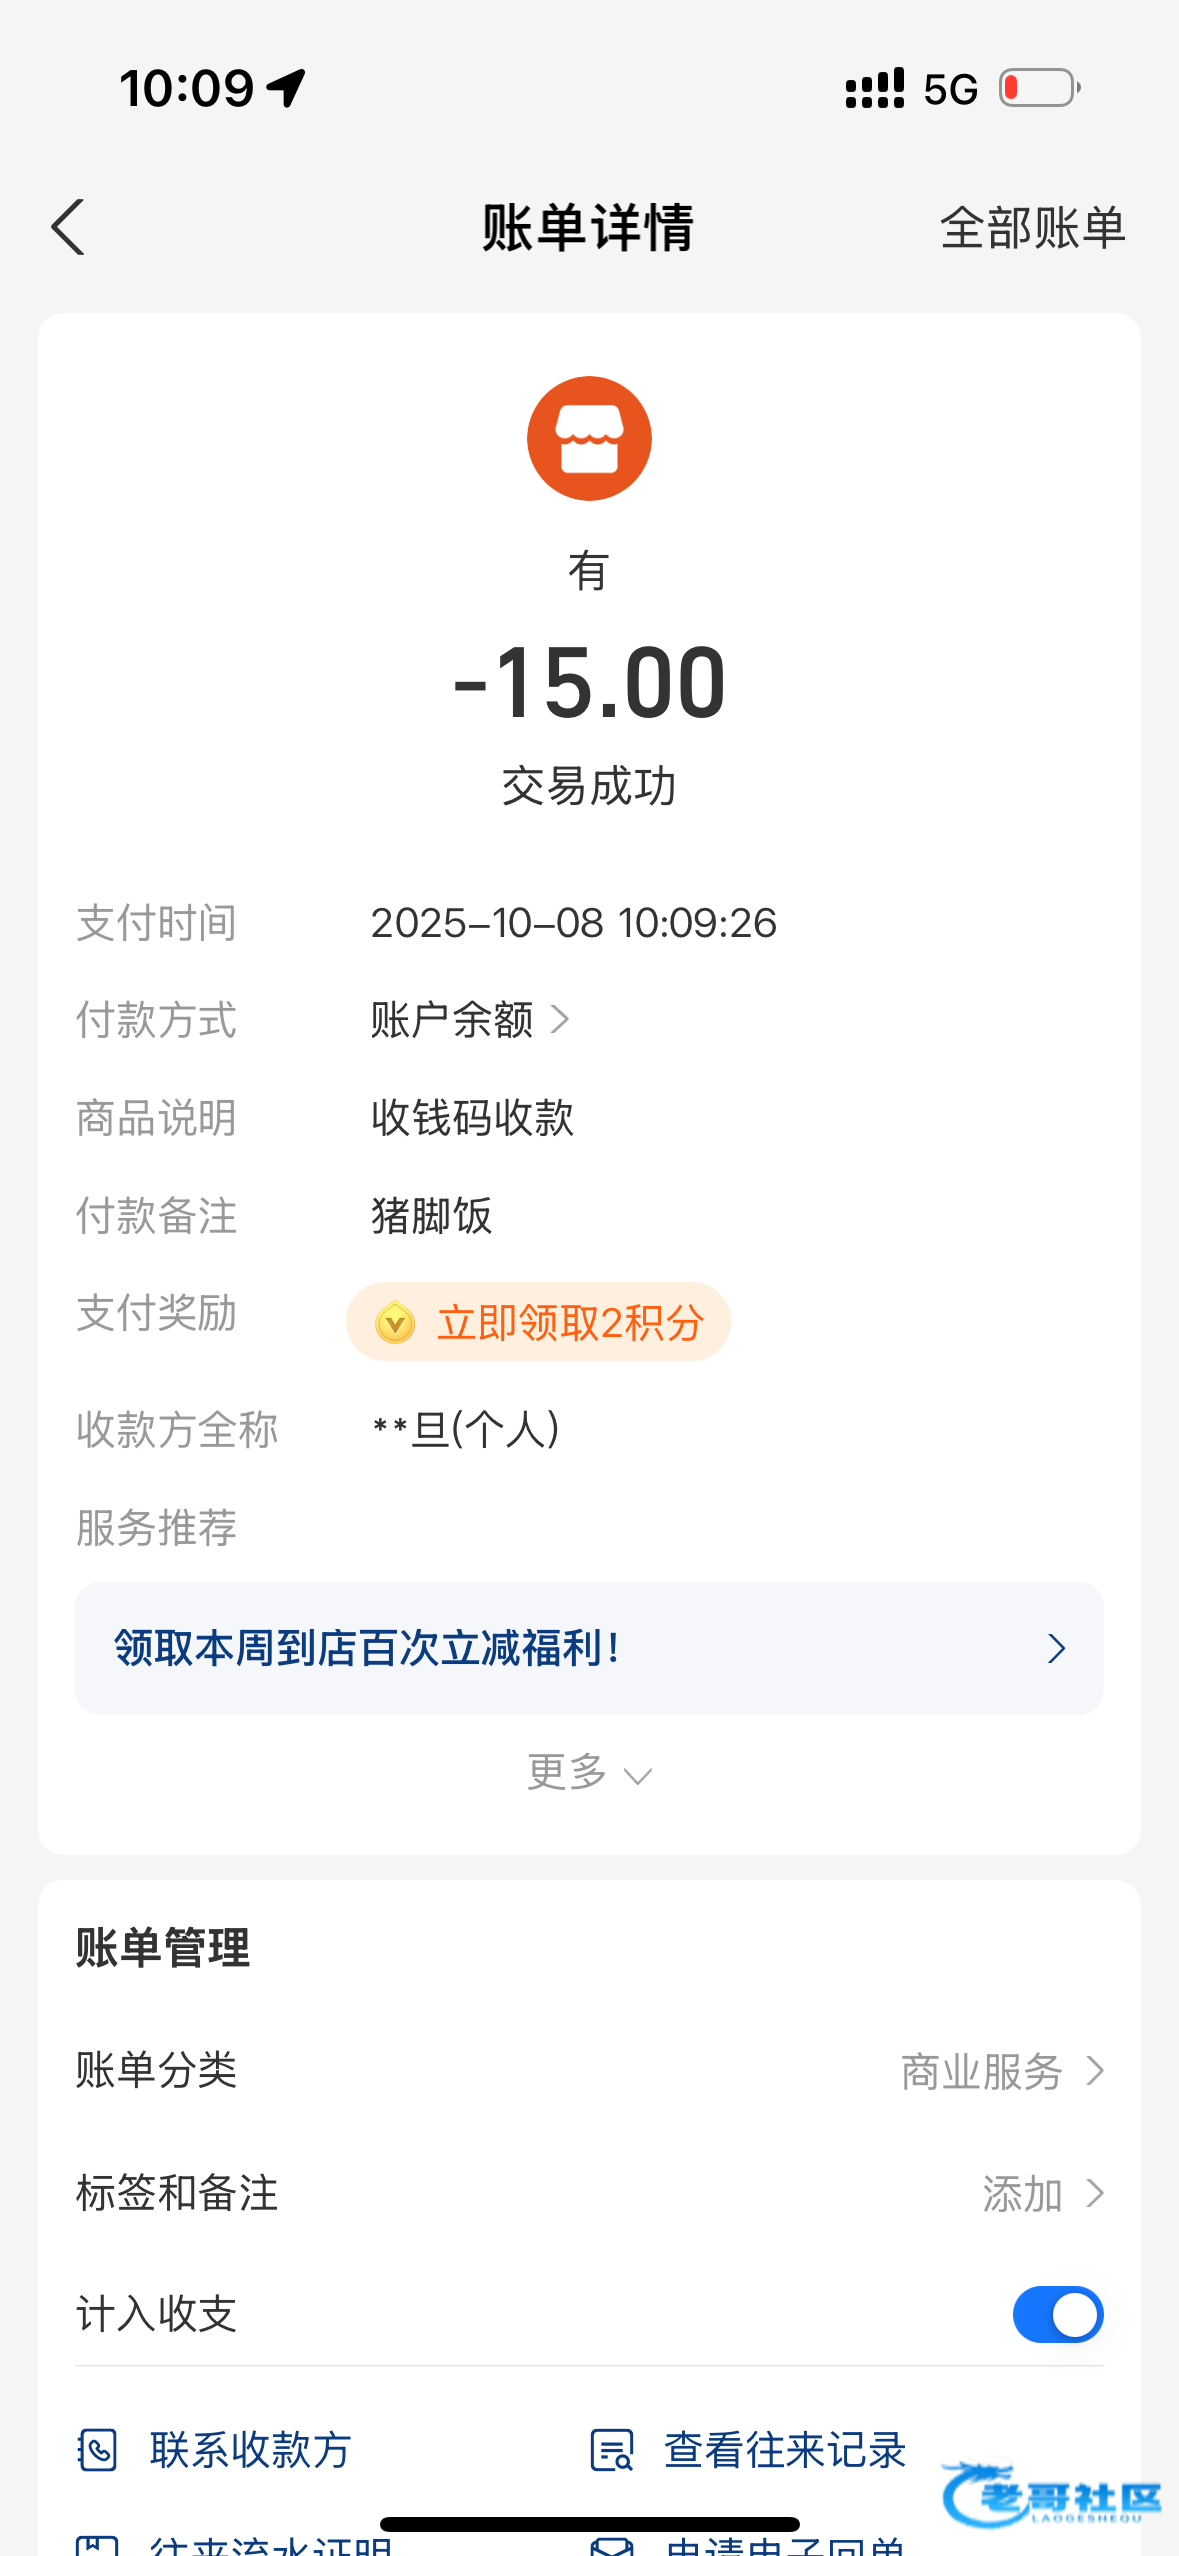
Task: Tap 查看往来记录 link
Action: coord(784,2450)
